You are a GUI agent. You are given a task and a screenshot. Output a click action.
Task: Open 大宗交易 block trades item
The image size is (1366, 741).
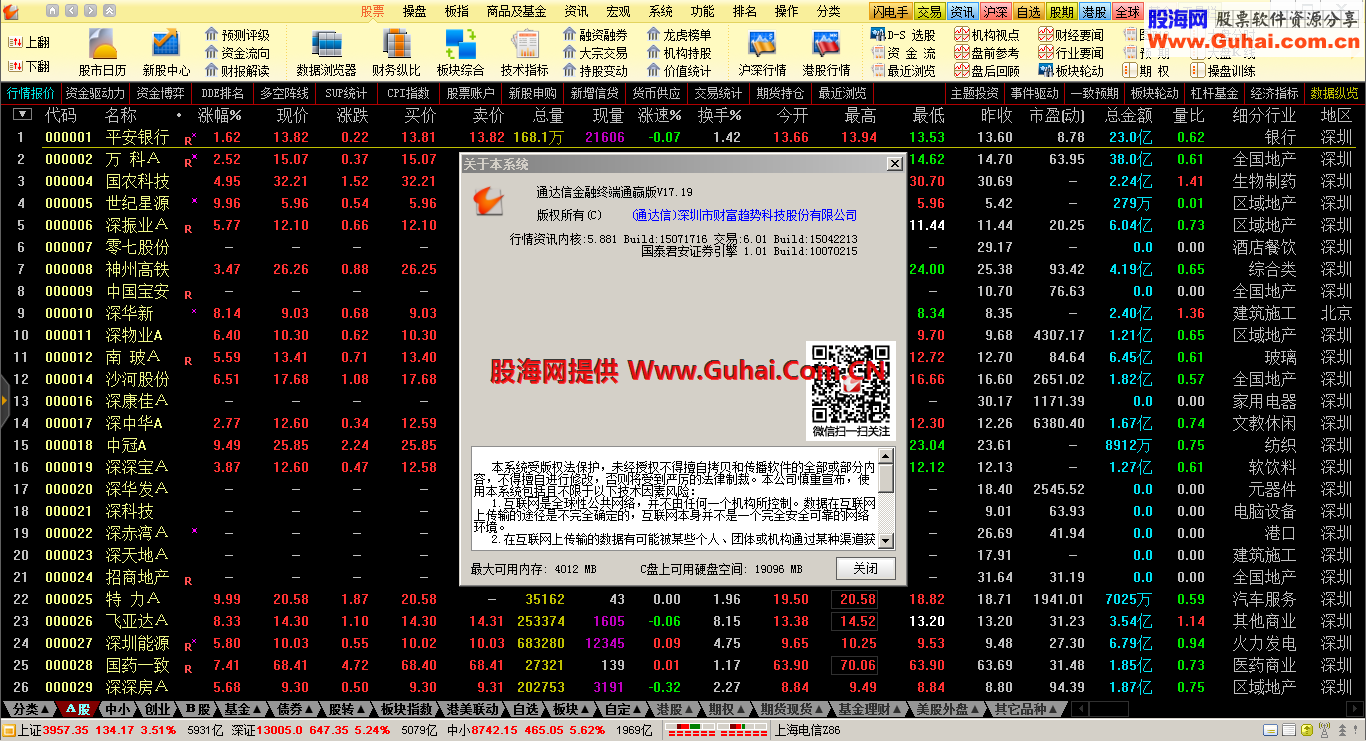[x=595, y=53]
